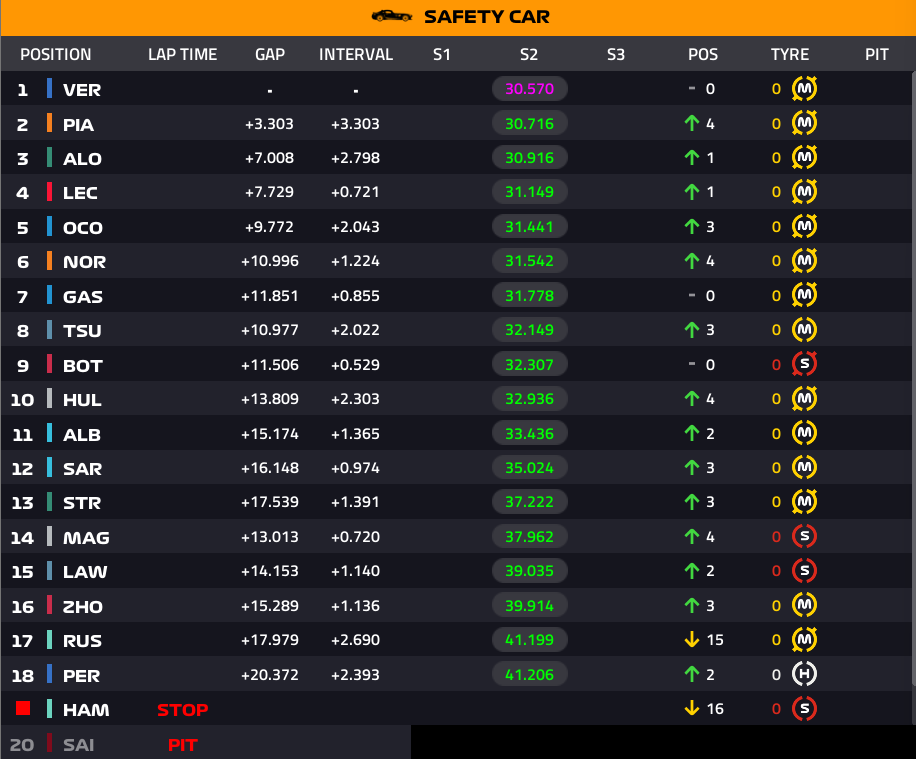The height and width of the screenshot is (759, 916).
Task: Click PIA's green up arrow position icon
Action: click(692, 123)
